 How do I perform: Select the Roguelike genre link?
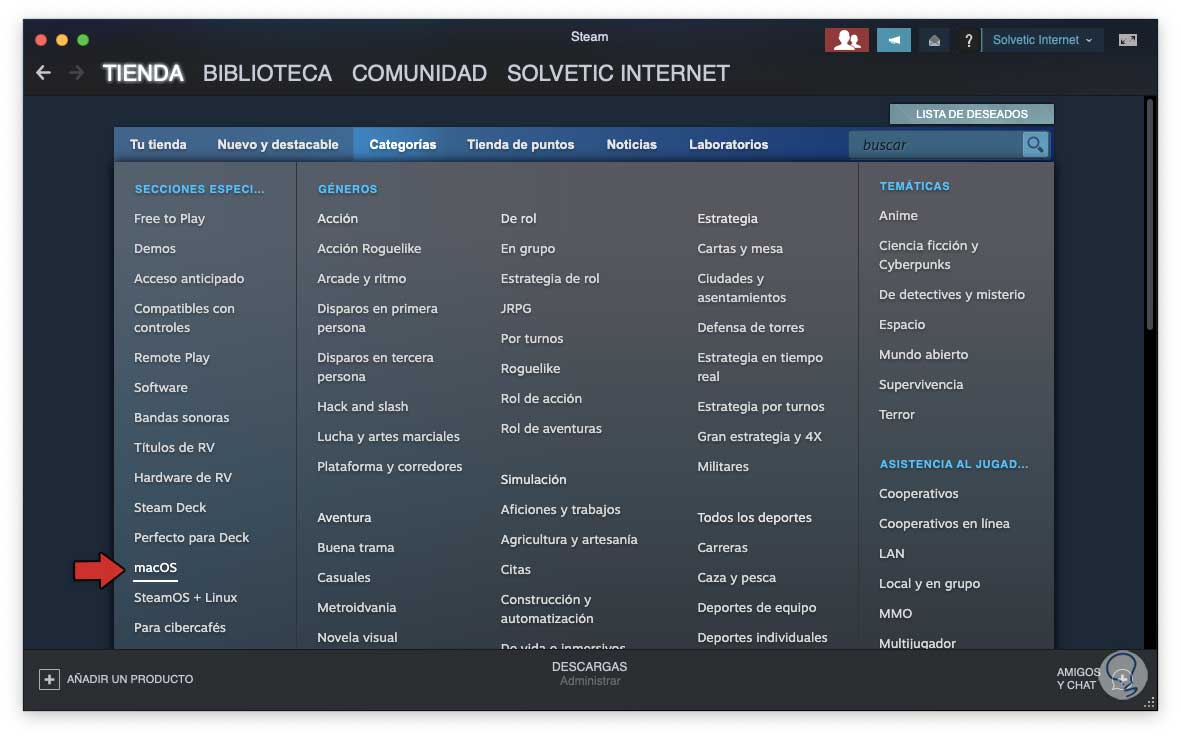pos(530,369)
